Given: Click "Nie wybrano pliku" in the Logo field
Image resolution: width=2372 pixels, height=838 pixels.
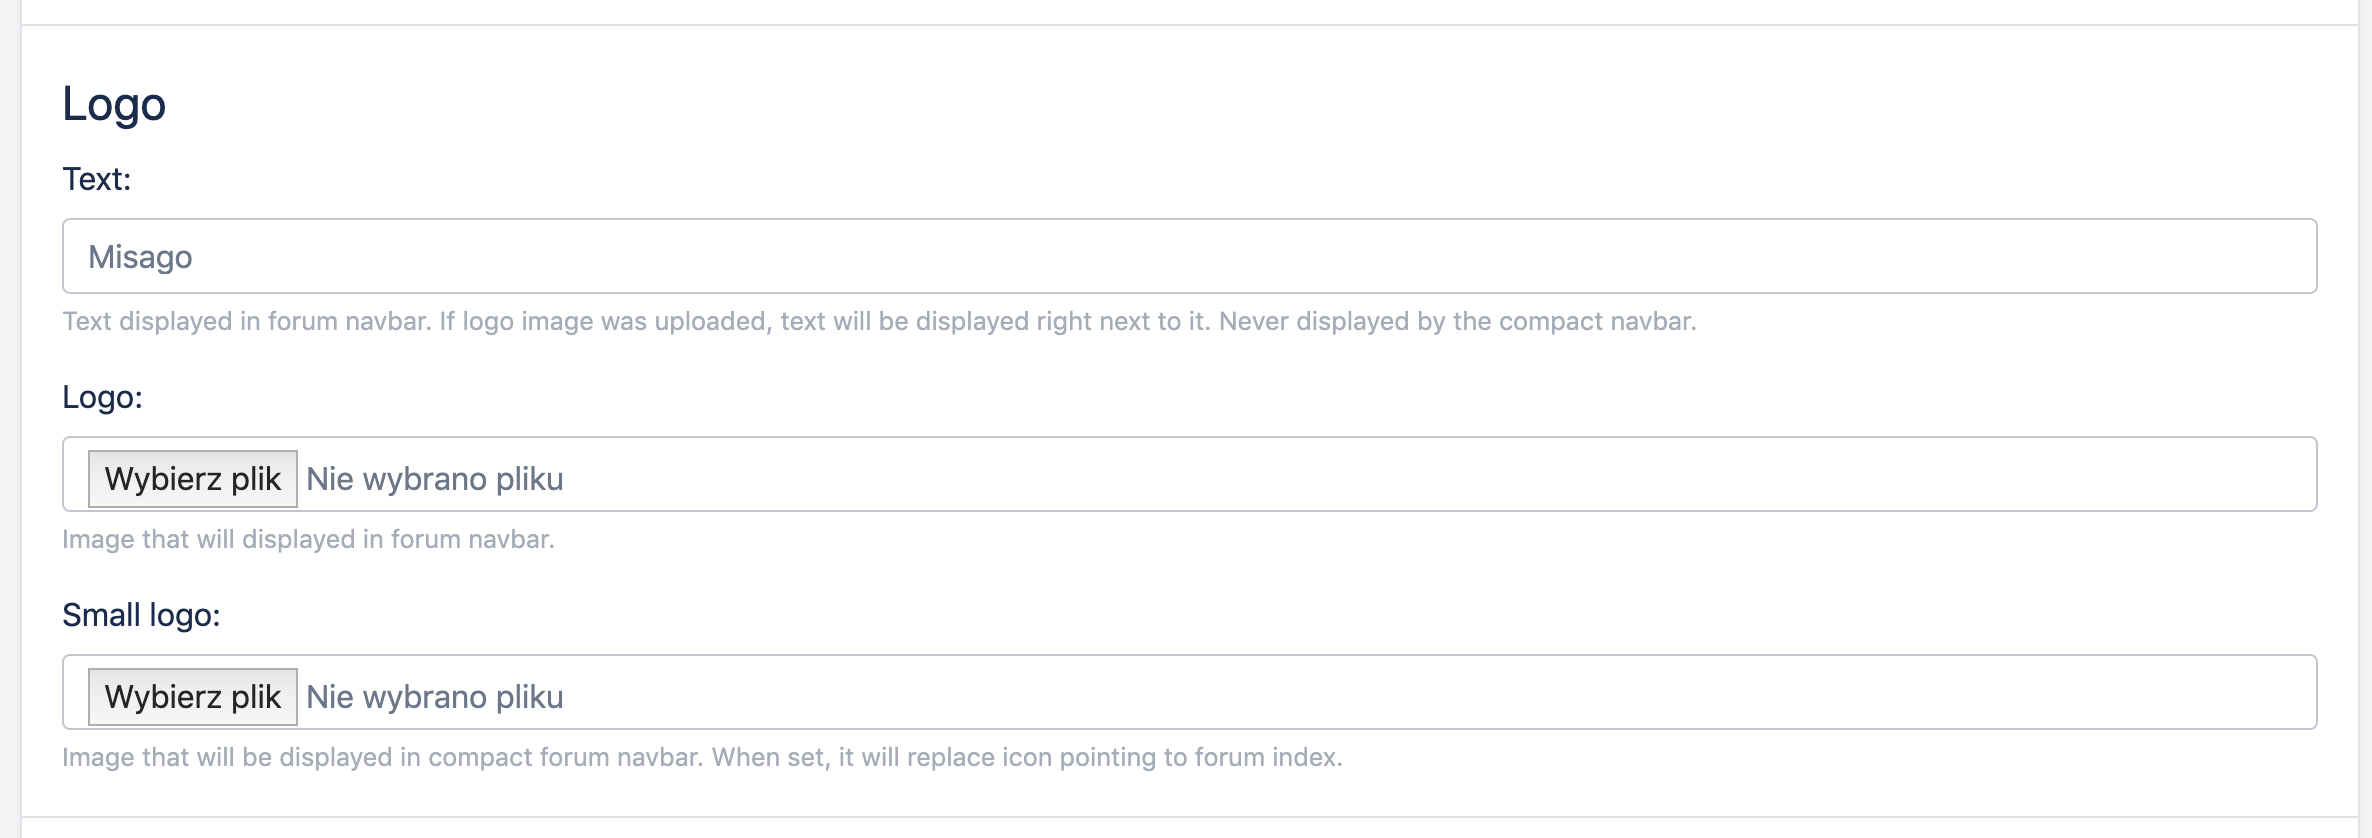Looking at the screenshot, I should (x=435, y=479).
